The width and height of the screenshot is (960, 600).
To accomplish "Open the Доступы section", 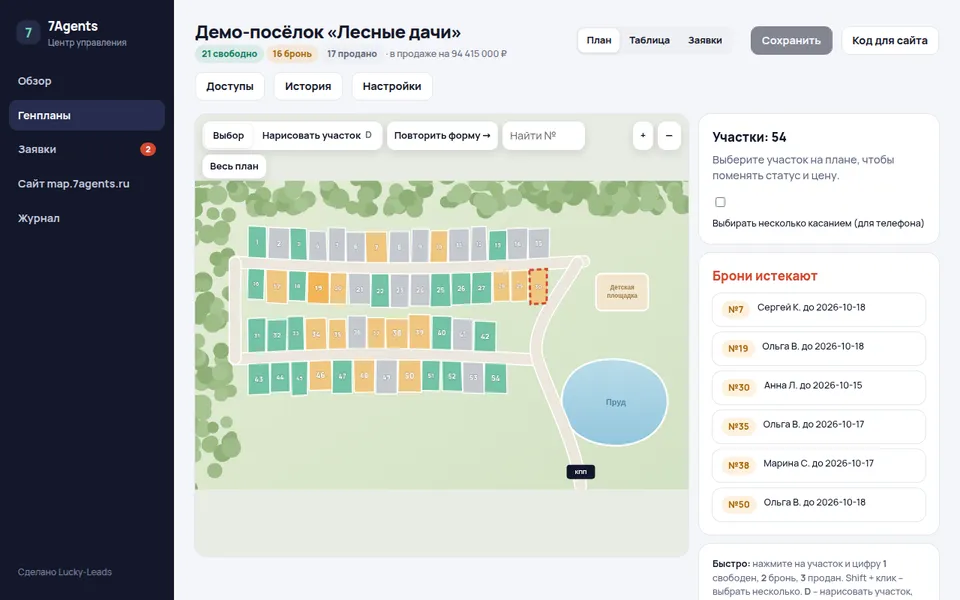I will [x=230, y=86].
